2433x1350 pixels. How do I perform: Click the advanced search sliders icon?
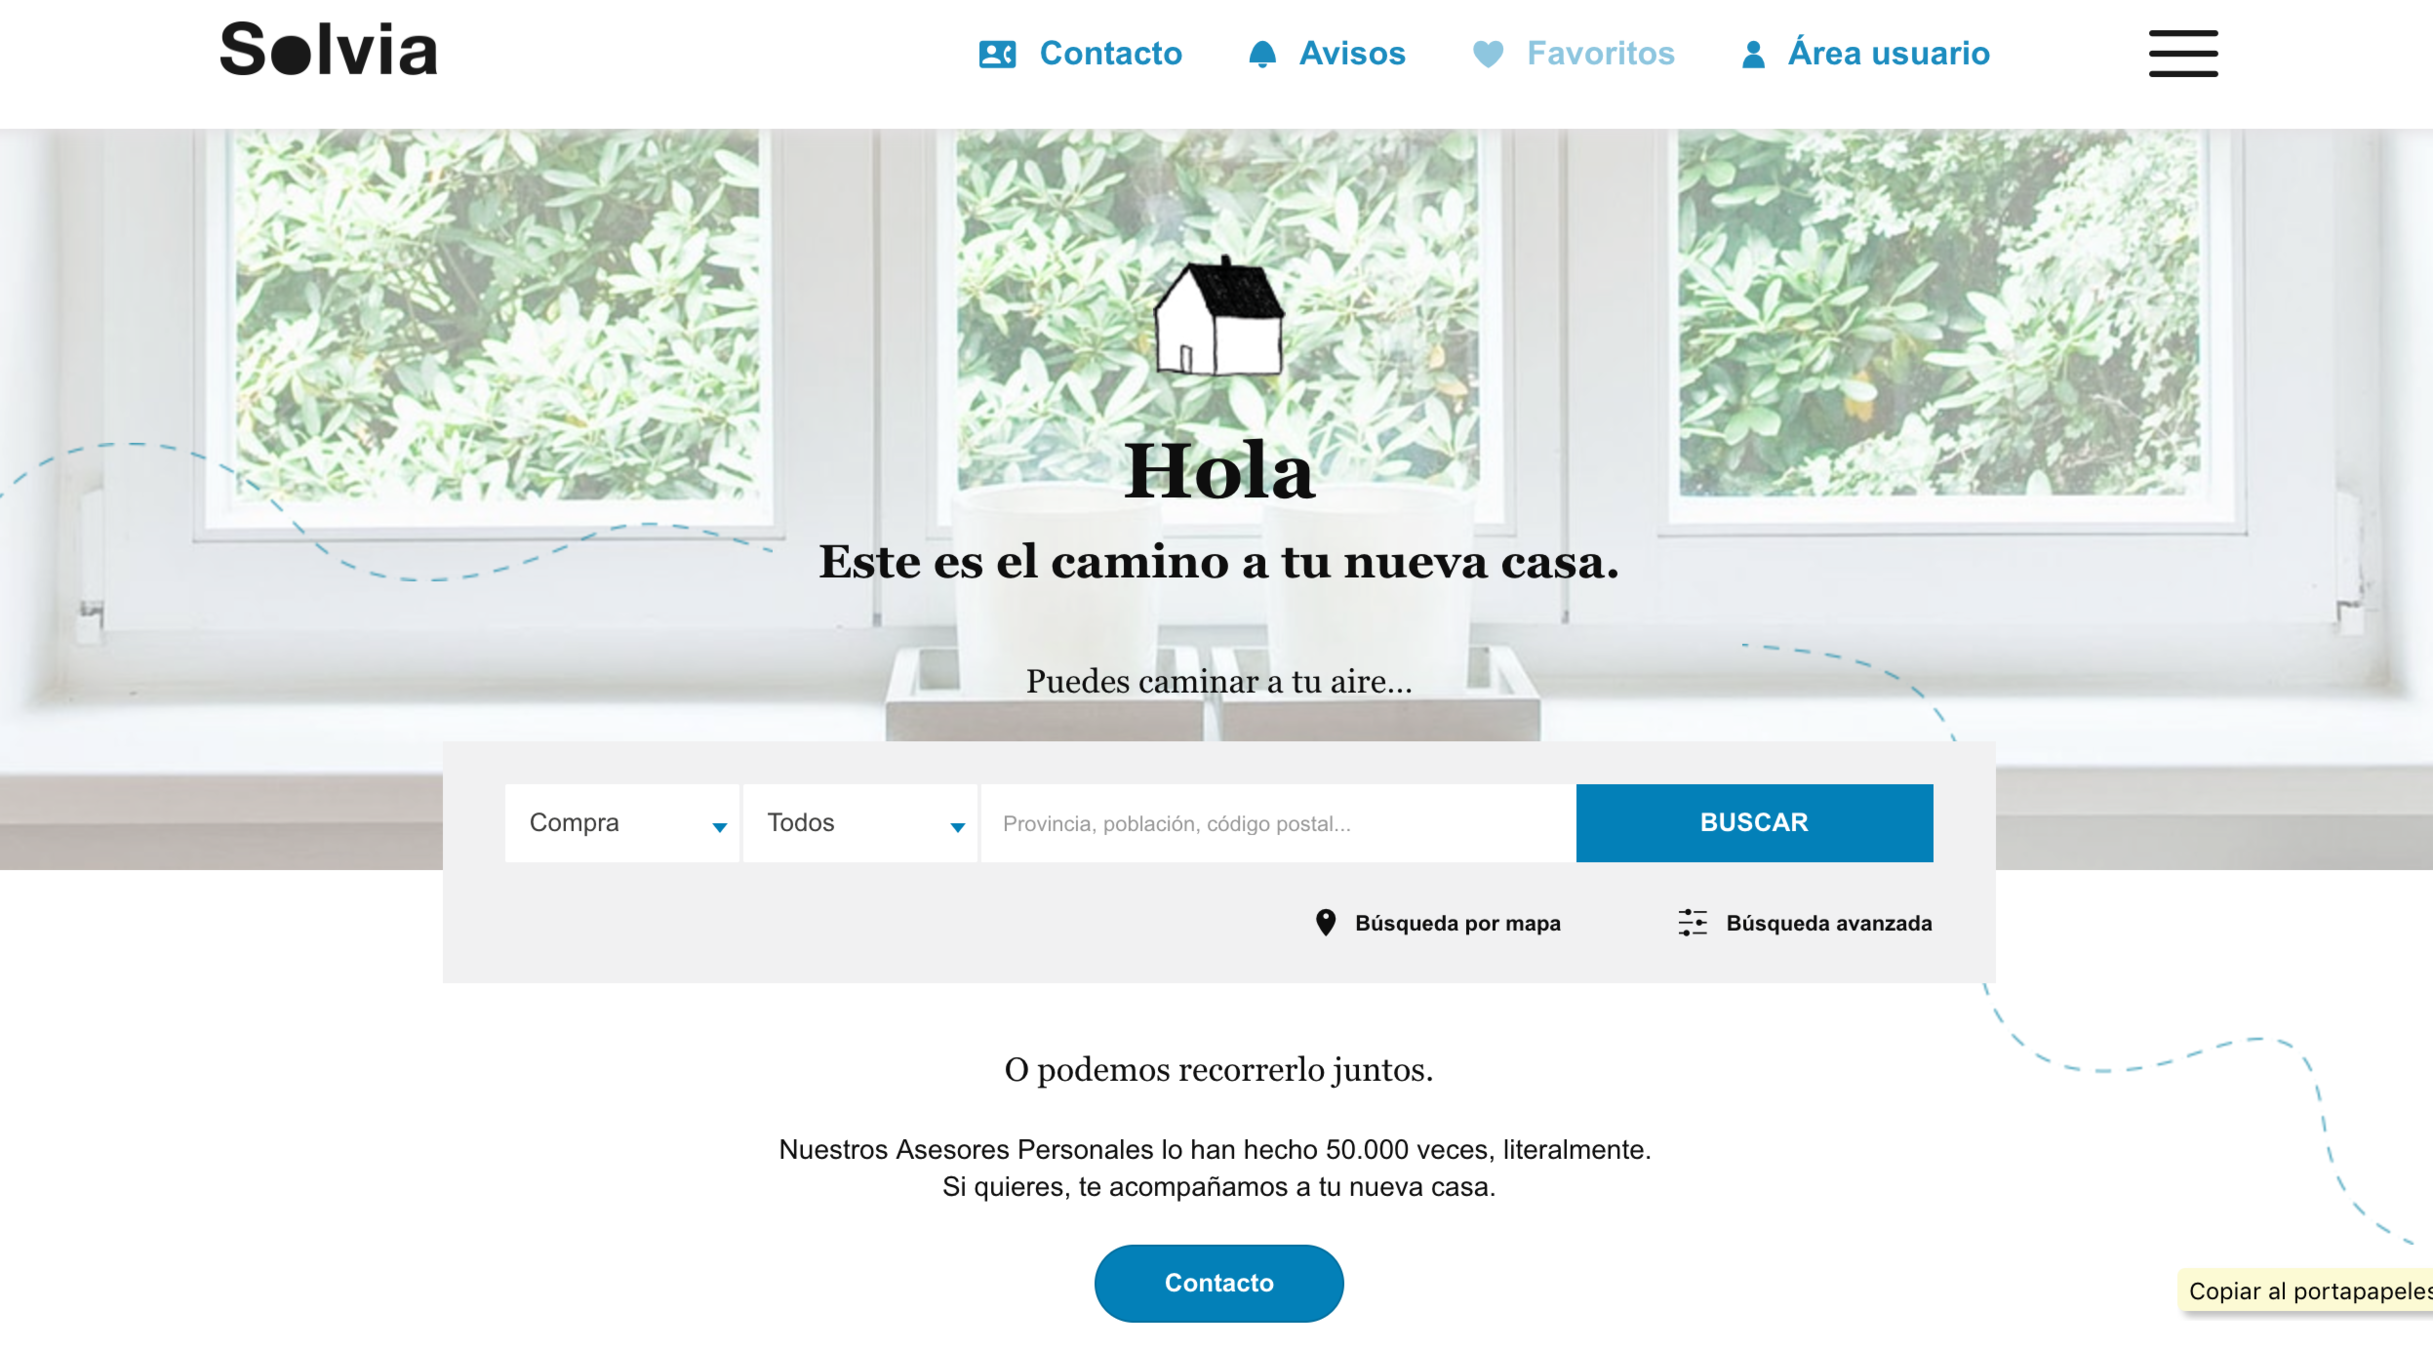coord(1692,922)
